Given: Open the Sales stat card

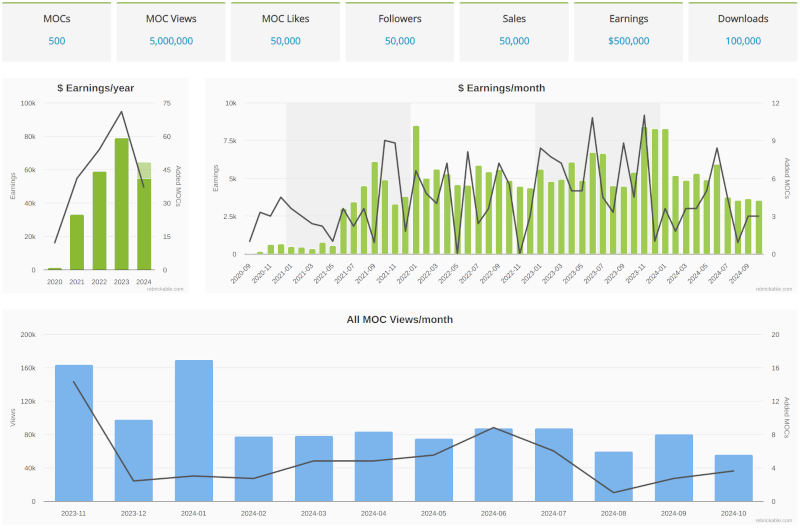Looking at the screenshot, I should point(514,30).
